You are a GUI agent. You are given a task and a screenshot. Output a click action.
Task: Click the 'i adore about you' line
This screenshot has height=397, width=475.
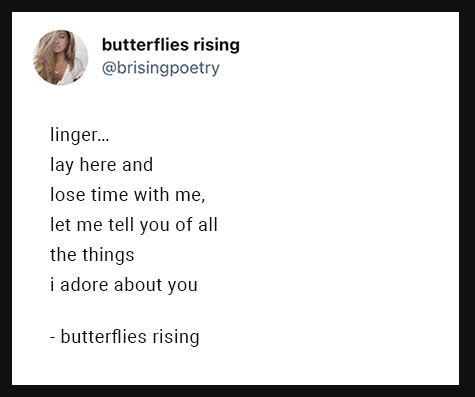(x=124, y=285)
